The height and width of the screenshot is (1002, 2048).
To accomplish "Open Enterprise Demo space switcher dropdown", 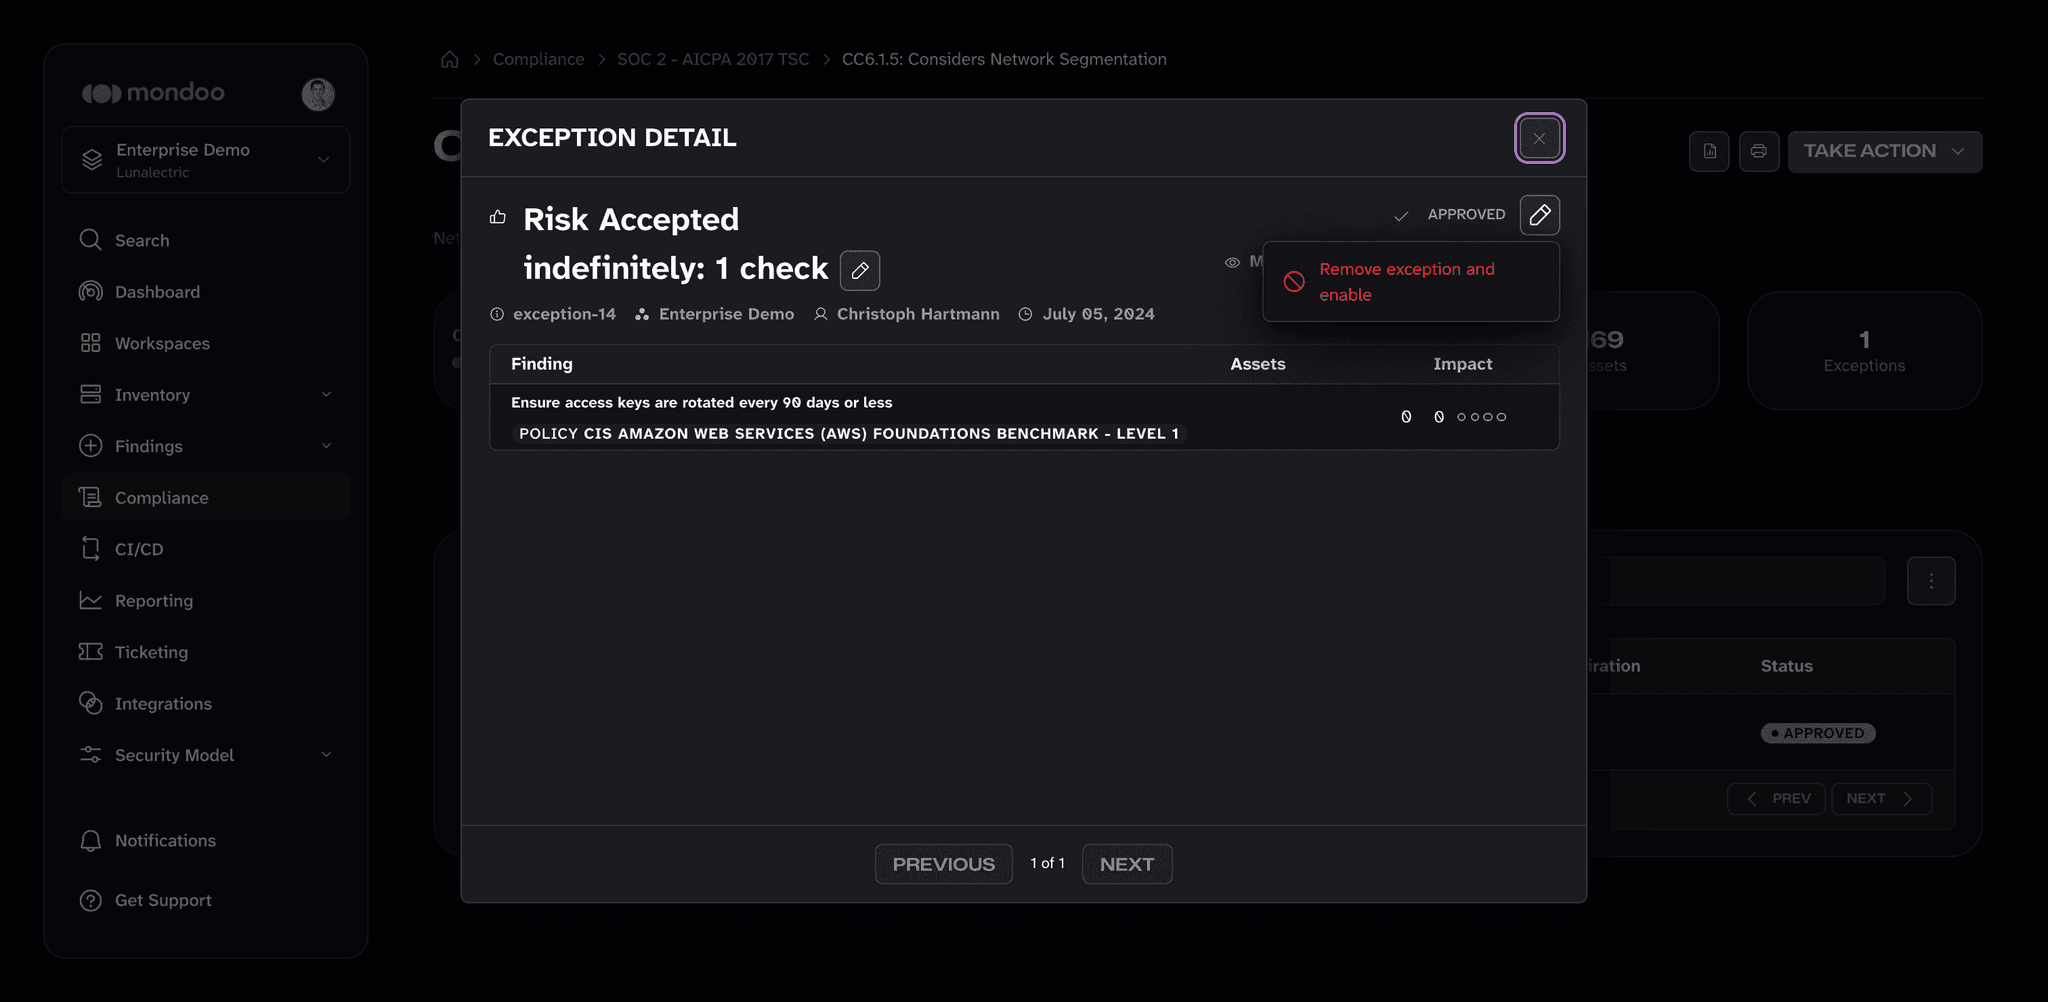I will click(205, 160).
